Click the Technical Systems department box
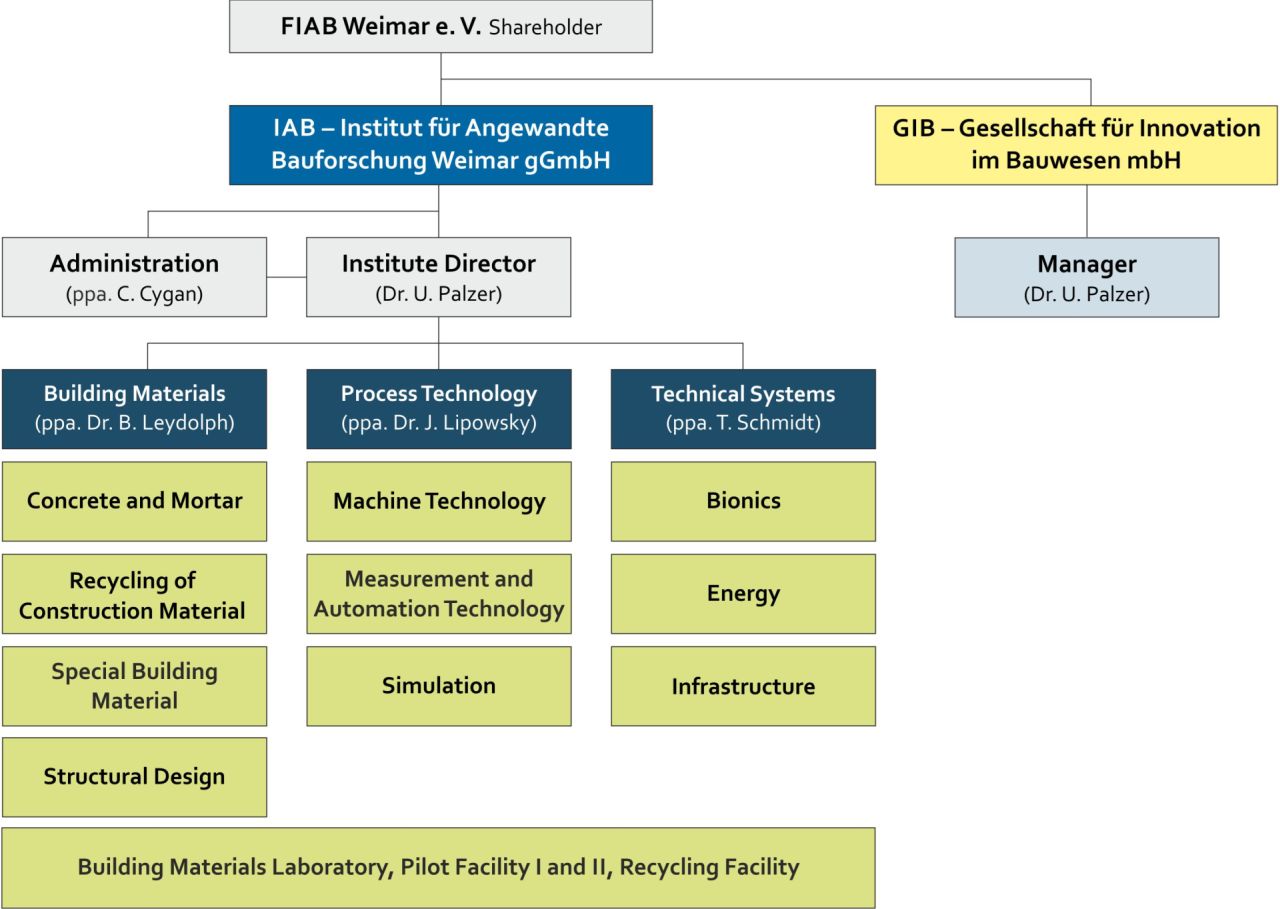Image resolution: width=1280 pixels, height=909 pixels. pyautogui.click(x=743, y=408)
